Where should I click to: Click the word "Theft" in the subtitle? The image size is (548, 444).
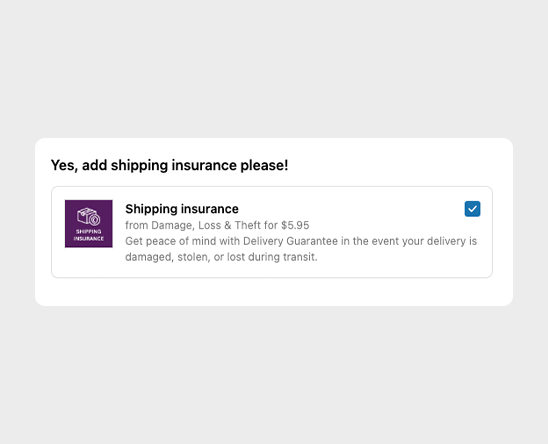(x=248, y=225)
